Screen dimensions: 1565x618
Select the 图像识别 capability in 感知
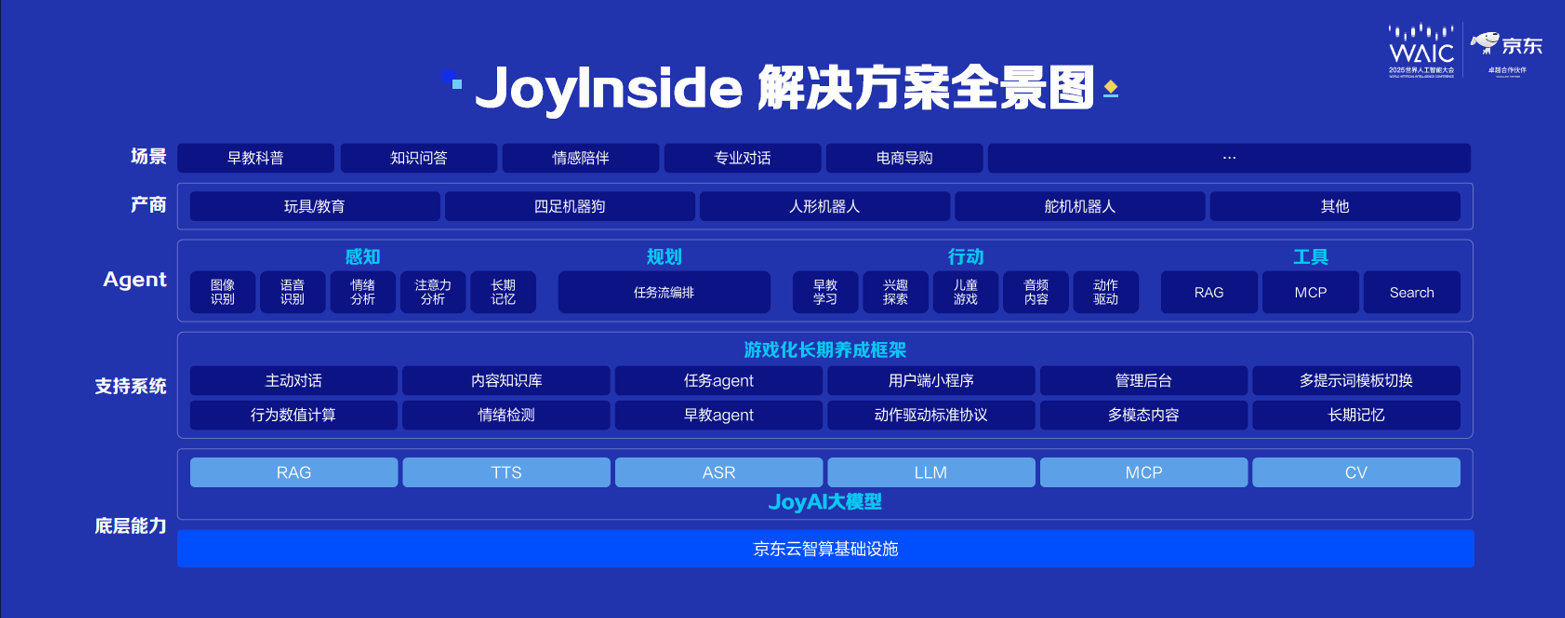tap(221, 291)
